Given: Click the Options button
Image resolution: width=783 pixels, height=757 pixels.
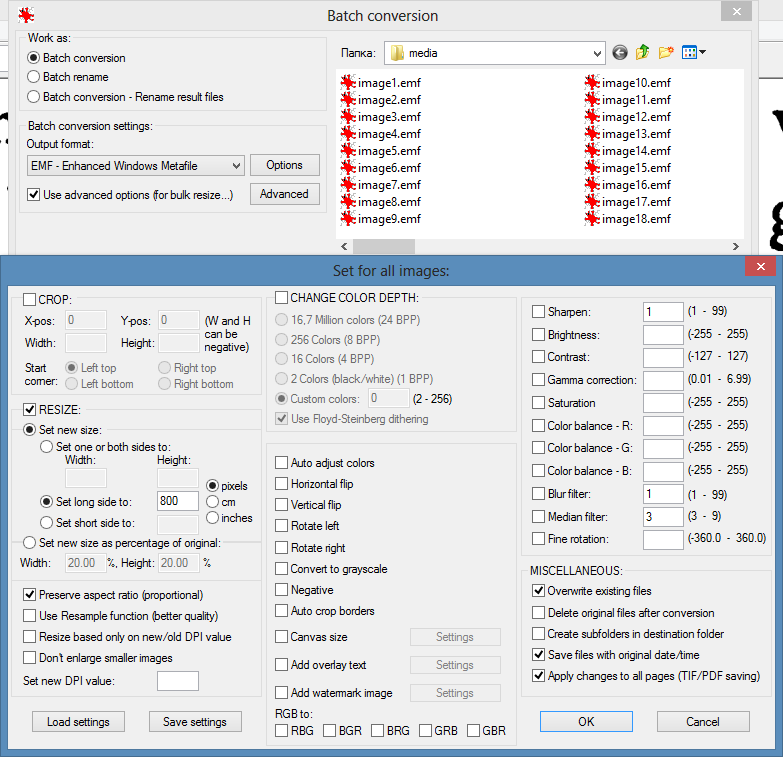Looking at the screenshot, I should [285, 165].
